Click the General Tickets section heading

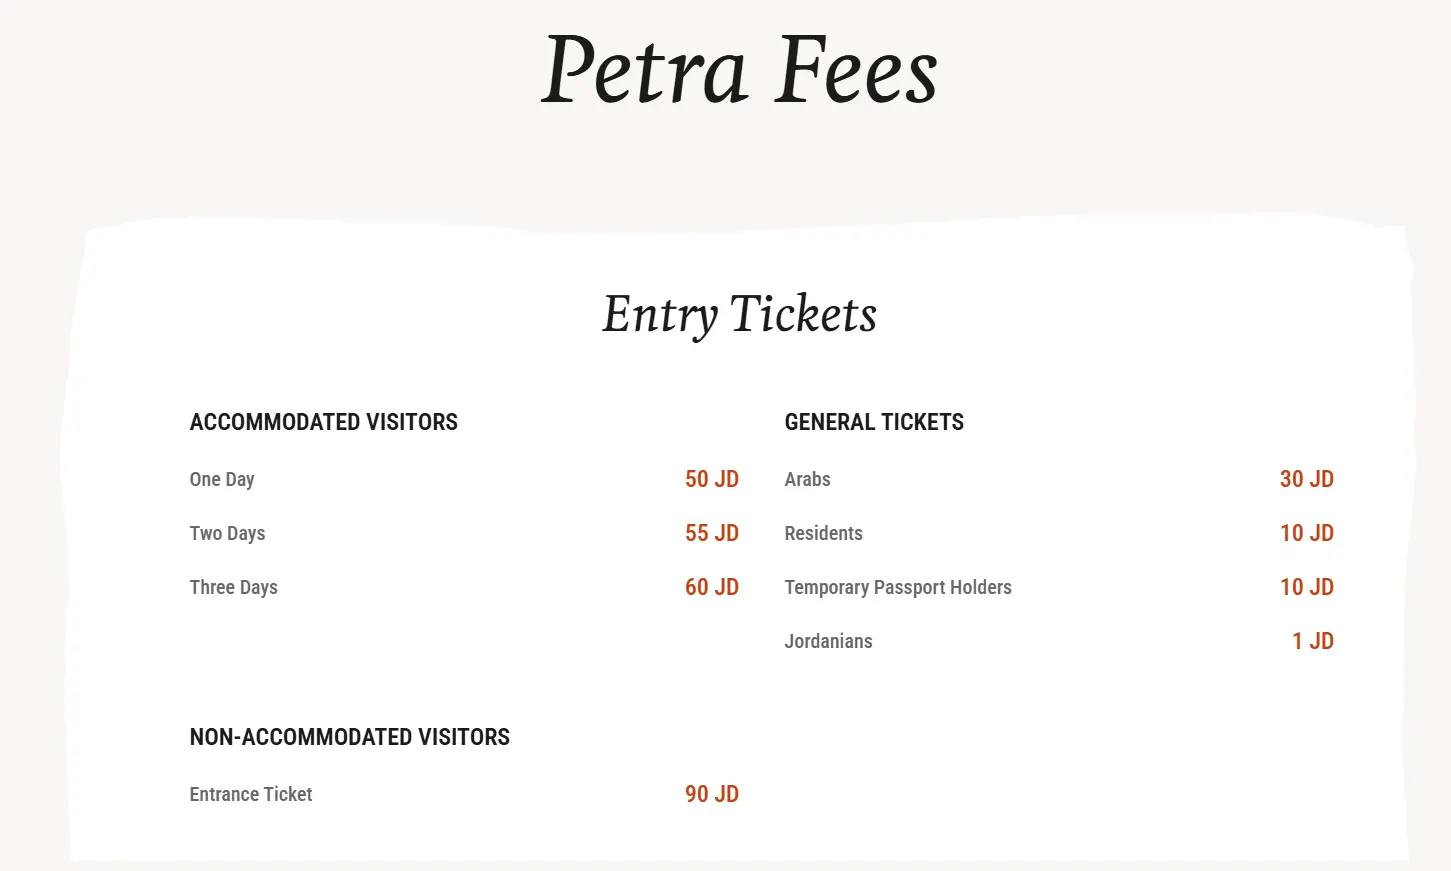coord(874,422)
